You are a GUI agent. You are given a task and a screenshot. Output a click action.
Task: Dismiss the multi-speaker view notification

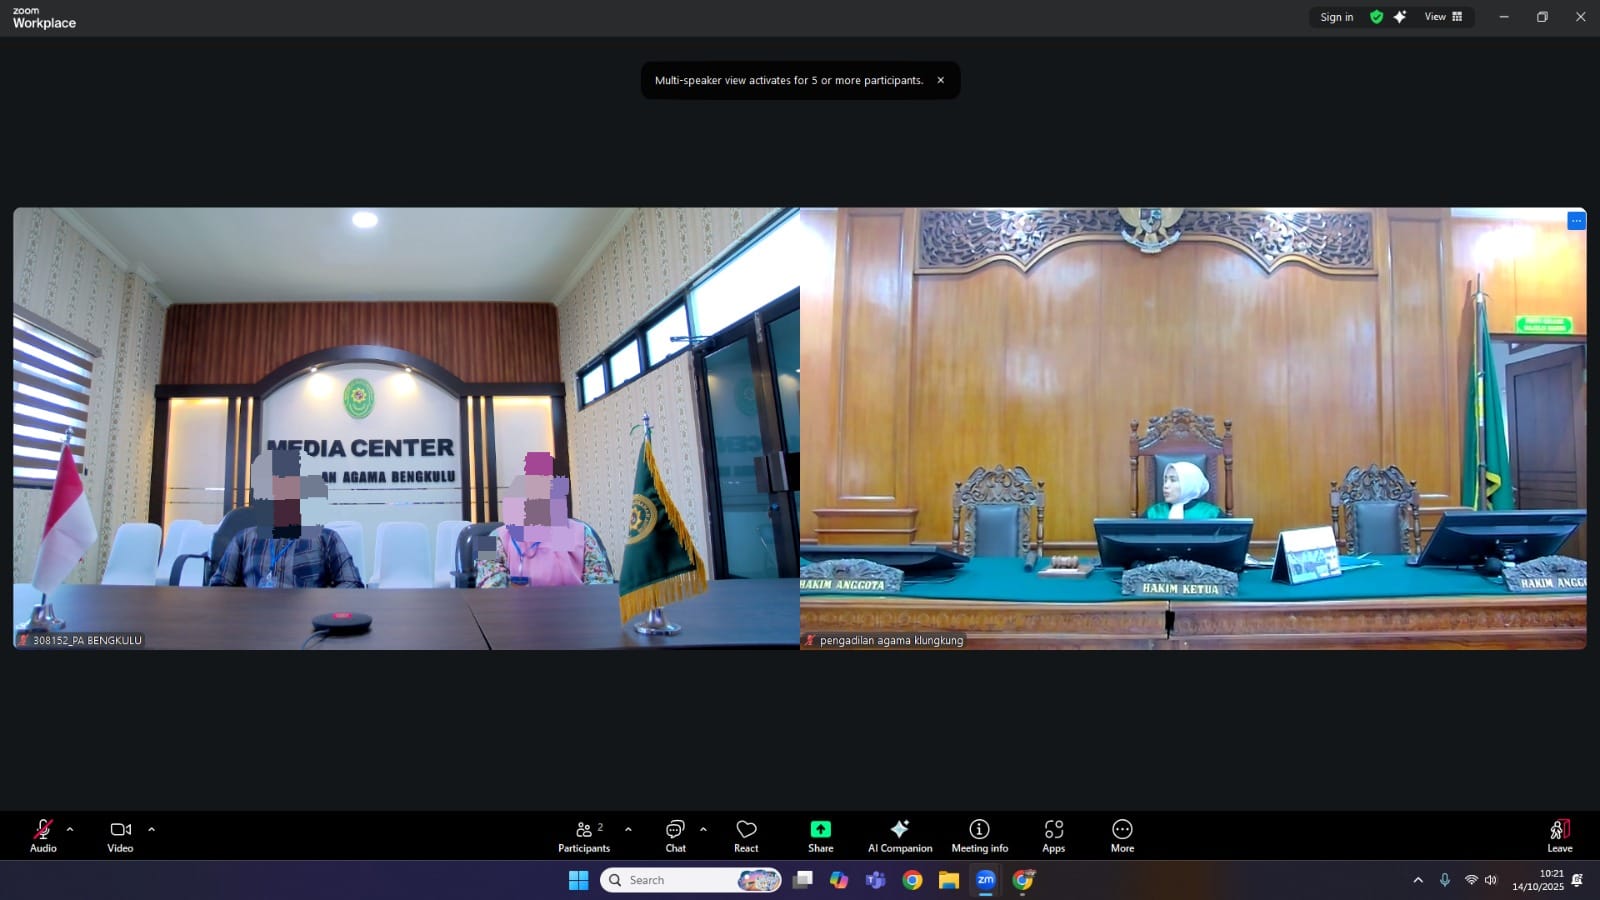click(940, 80)
